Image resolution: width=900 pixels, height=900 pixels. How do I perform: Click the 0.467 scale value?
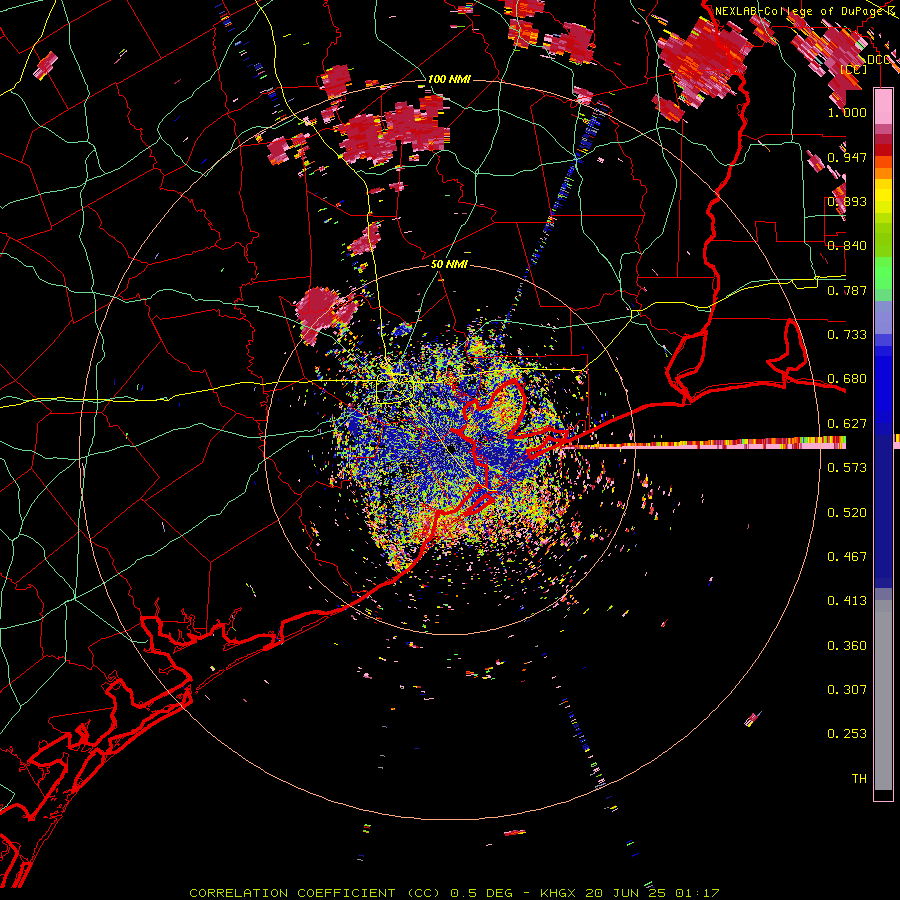pos(847,557)
